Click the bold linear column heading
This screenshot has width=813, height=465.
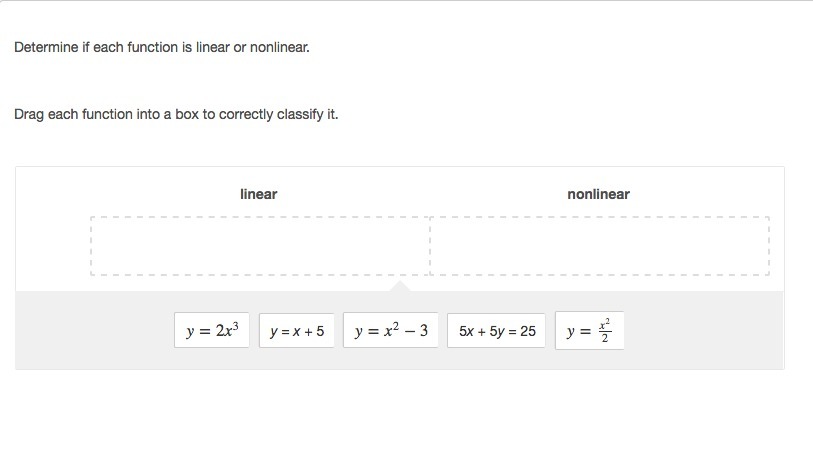tap(258, 194)
